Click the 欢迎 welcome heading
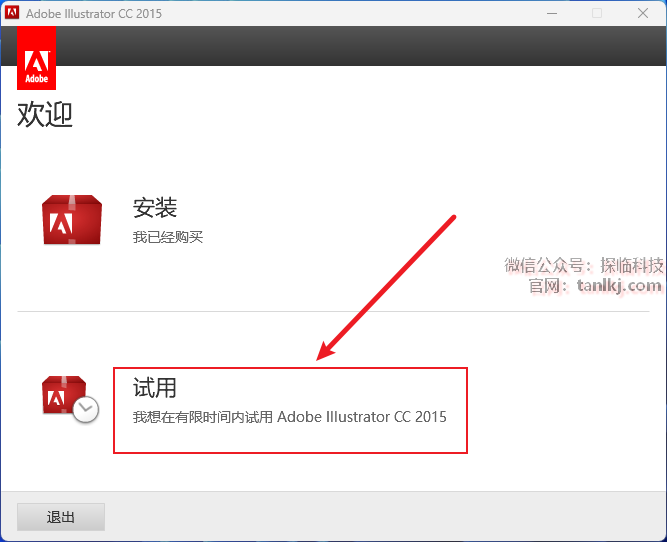 [x=45, y=114]
